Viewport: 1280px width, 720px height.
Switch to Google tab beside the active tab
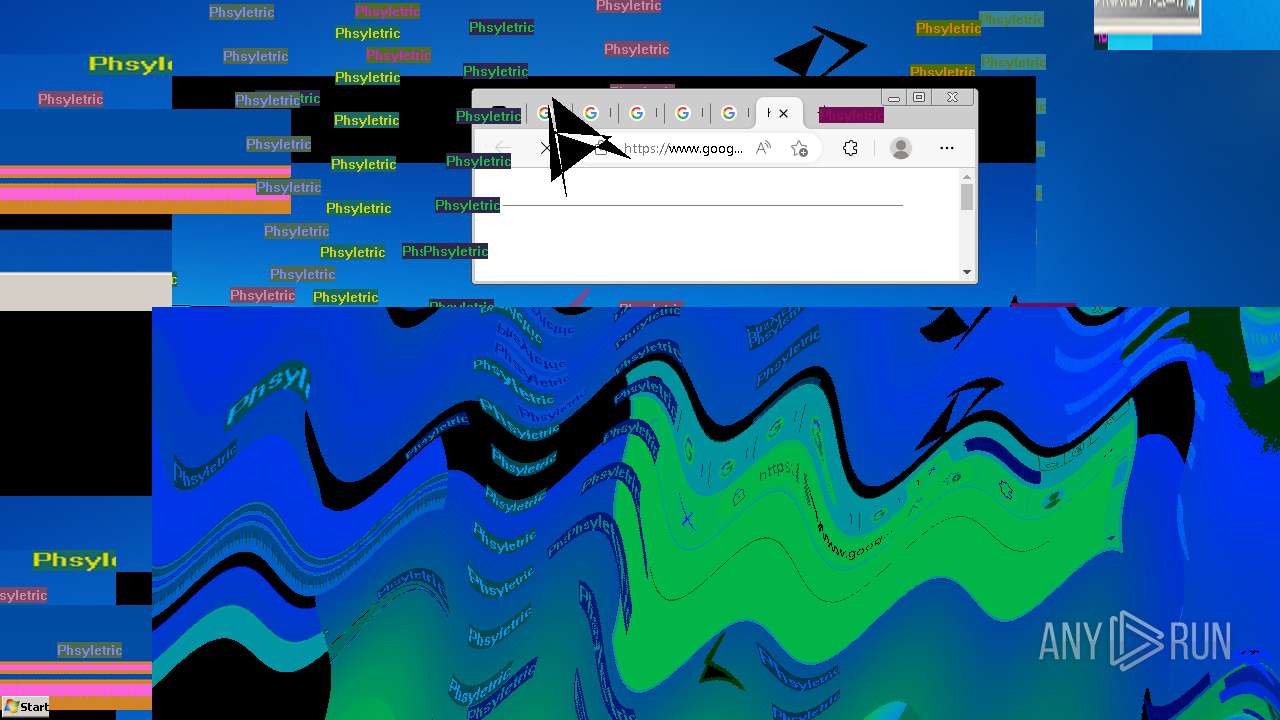[729, 113]
